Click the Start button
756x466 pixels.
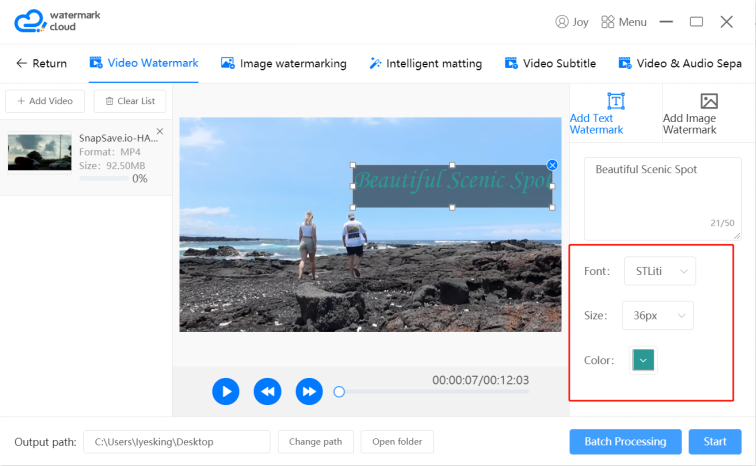(x=715, y=441)
